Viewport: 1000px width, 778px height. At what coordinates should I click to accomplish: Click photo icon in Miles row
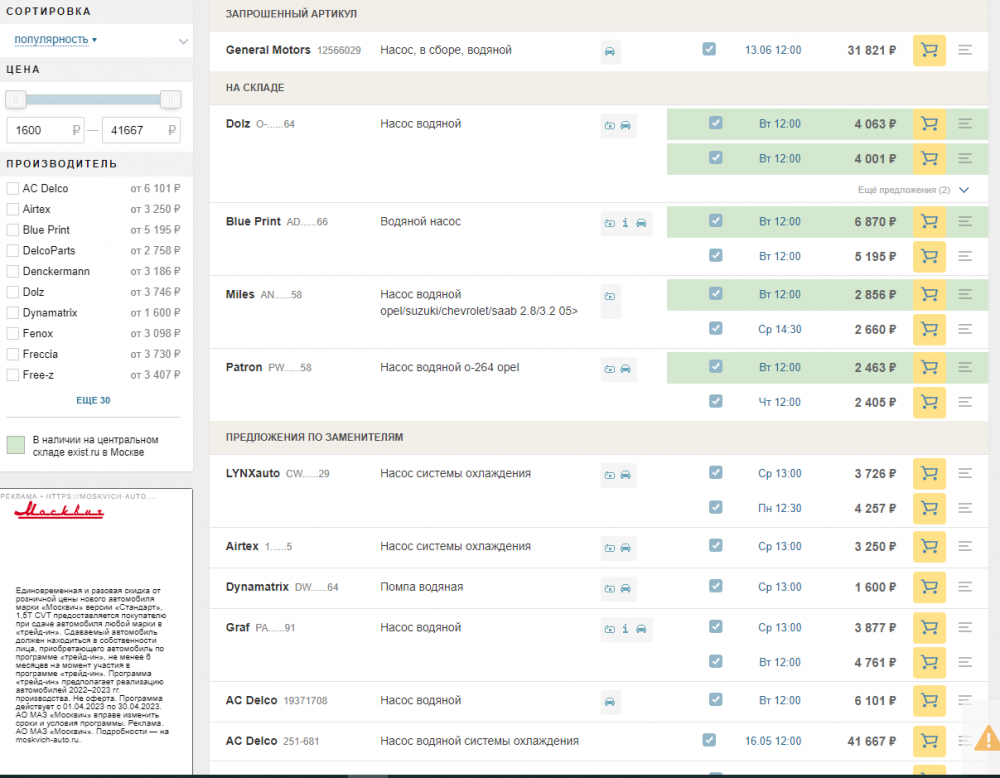click(x=610, y=296)
